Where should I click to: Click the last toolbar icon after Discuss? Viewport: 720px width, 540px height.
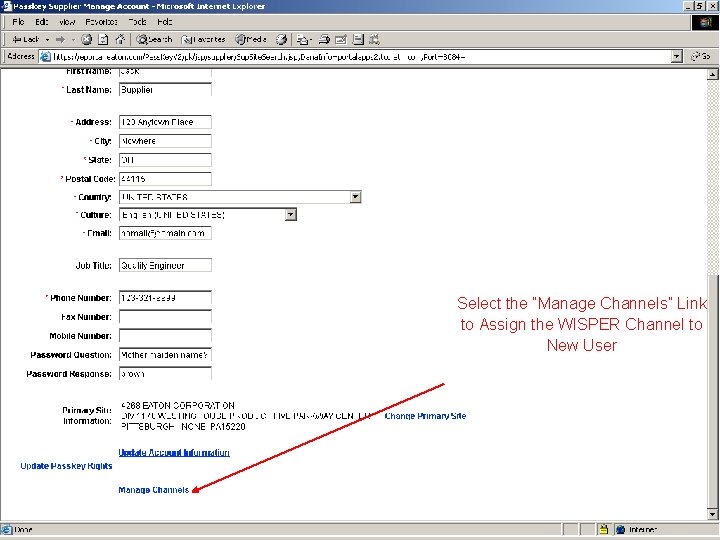point(374,39)
